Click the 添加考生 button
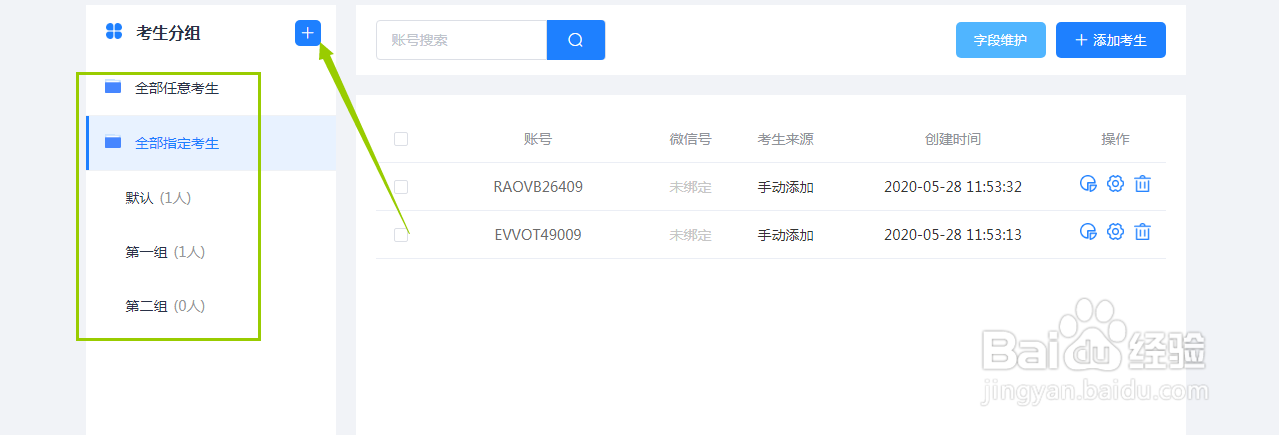This screenshot has height=435, width=1279. click(1111, 40)
